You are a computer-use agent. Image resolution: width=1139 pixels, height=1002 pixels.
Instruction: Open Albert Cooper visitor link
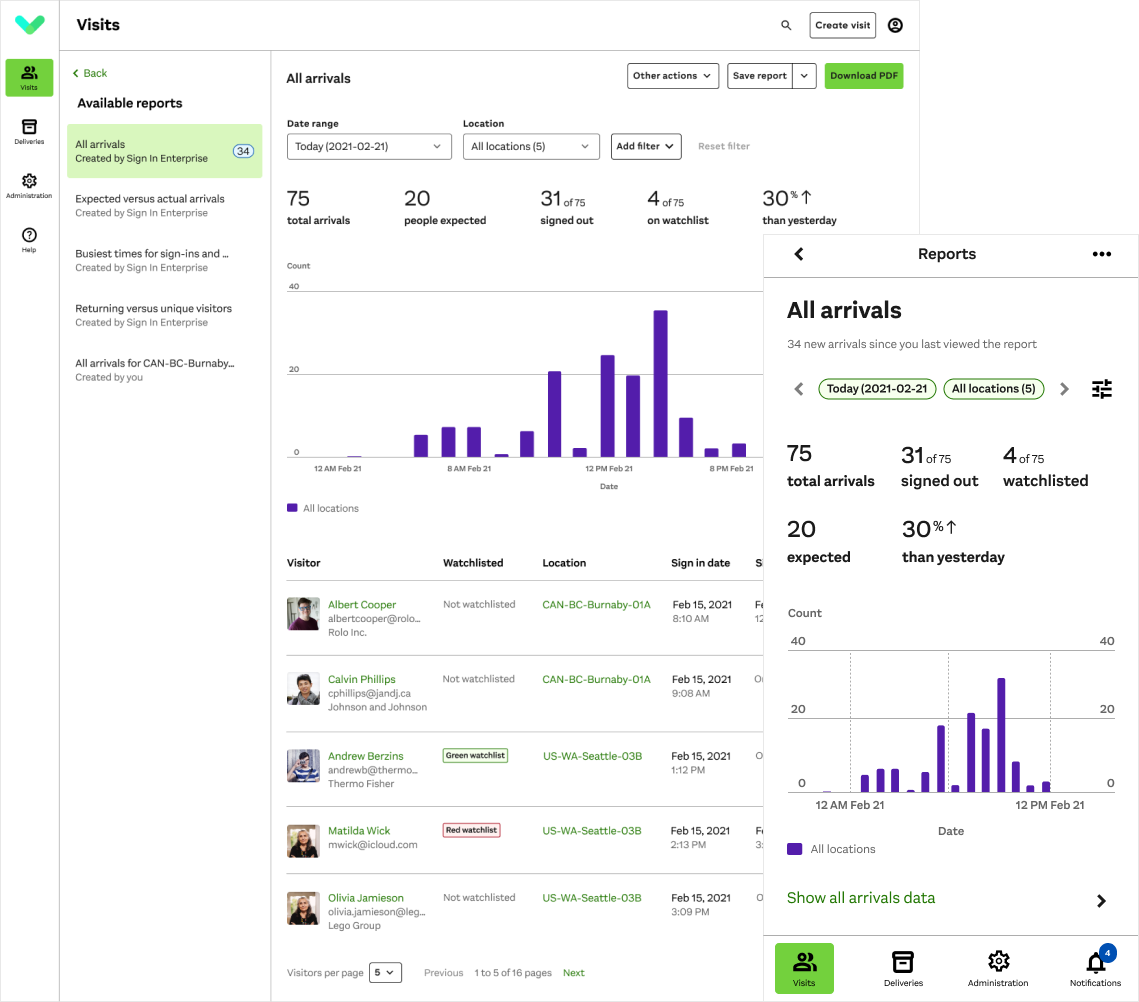click(x=362, y=605)
